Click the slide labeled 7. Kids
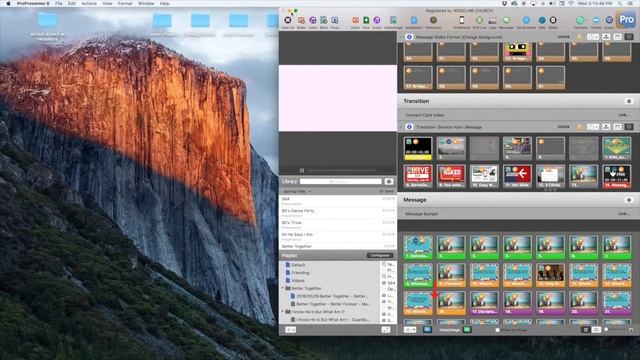This screenshot has width=640, height=360. pyautogui.click(x=616, y=148)
